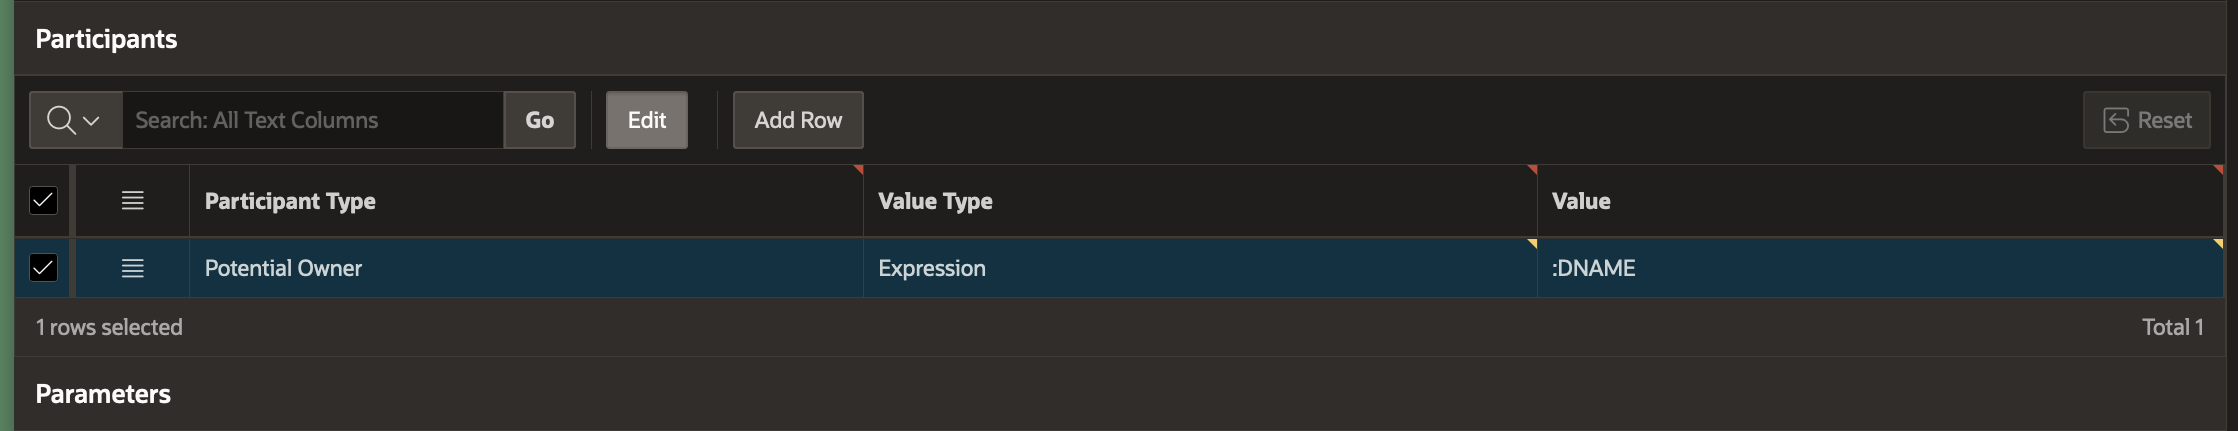Click the Reset icon in the toolbar
2238x431 pixels.
(x=2116, y=120)
